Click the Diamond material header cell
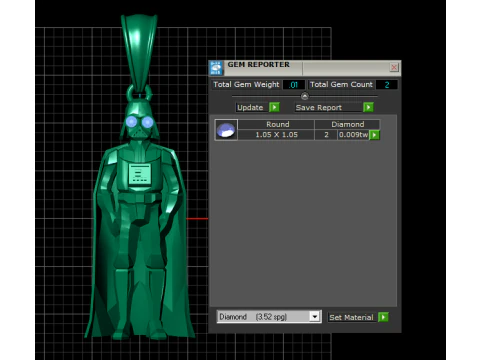This screenshot has height=360, width=480. [347, 124]
